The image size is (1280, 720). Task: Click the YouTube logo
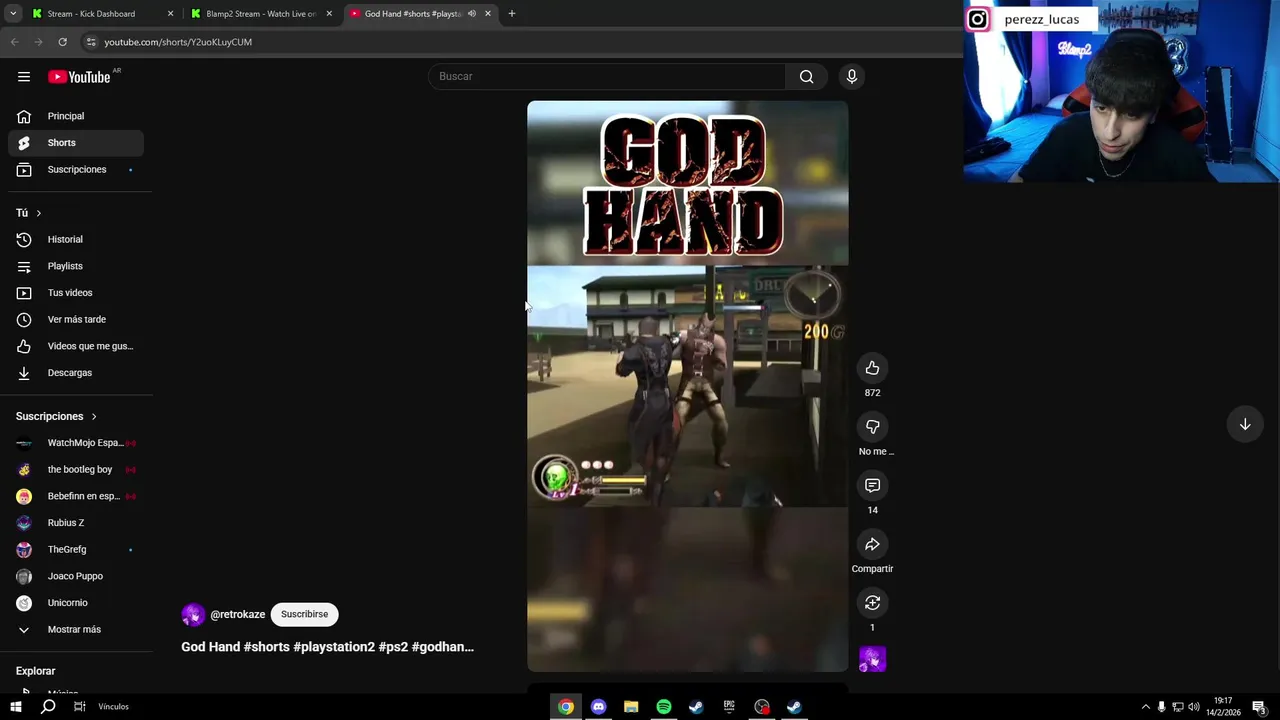click(79, 77)
